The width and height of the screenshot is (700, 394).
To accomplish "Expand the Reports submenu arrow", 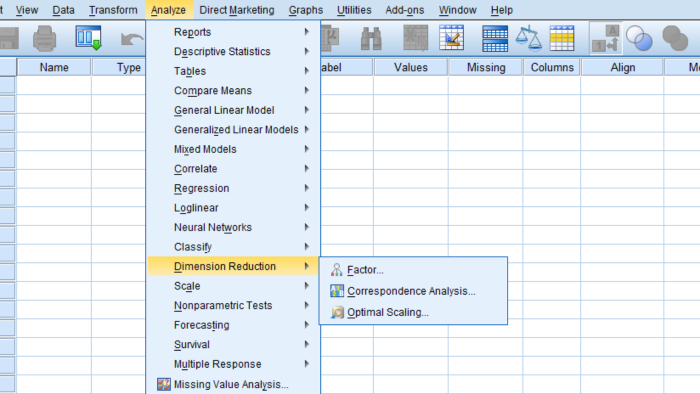I will (x=307, y=32).
